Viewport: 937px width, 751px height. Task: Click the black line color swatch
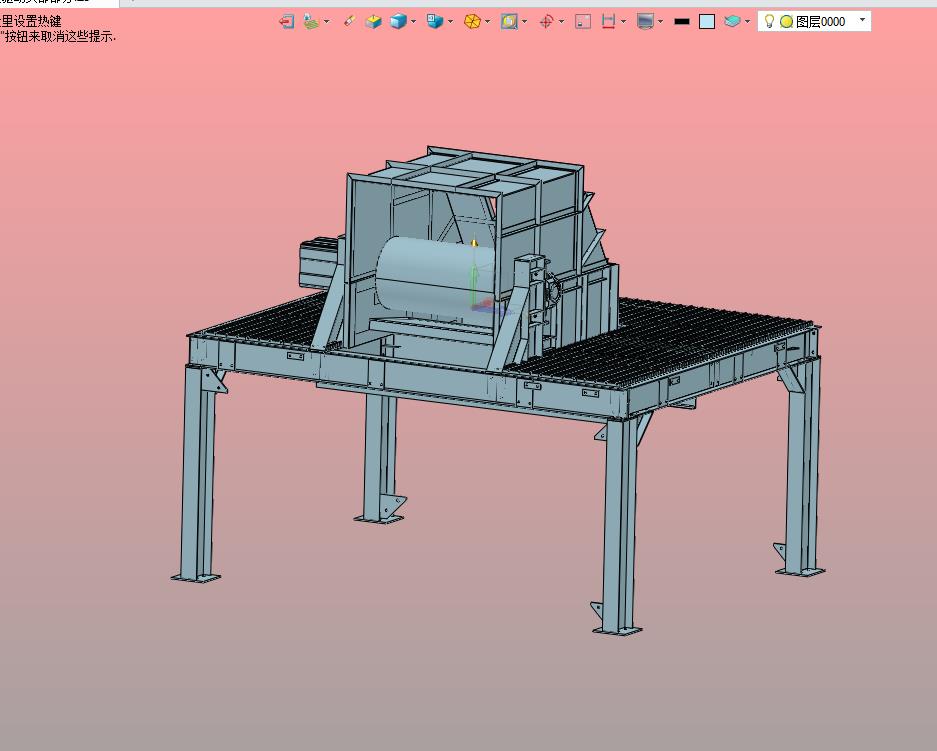point(682,22)
